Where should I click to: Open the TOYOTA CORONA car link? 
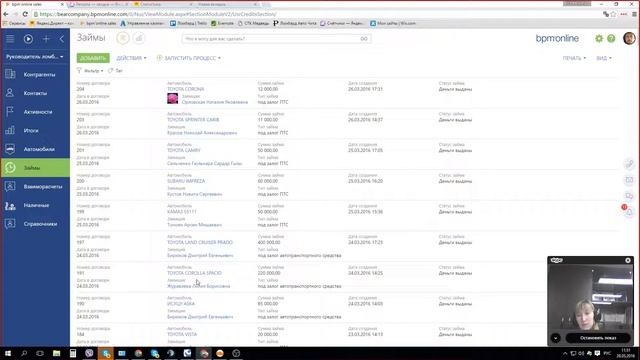pos(186,89)
